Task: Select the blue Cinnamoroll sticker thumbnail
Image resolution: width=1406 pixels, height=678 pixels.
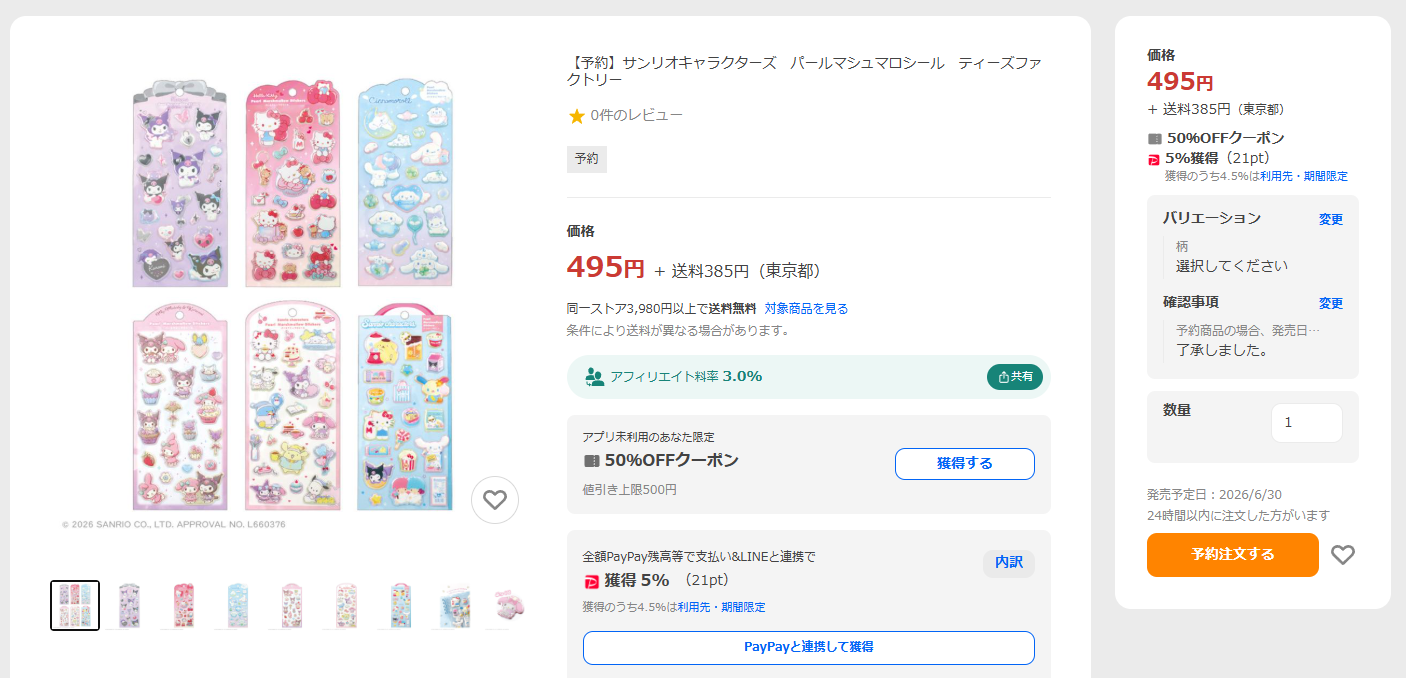Action: pyautogui.click(x=237, y=605)
